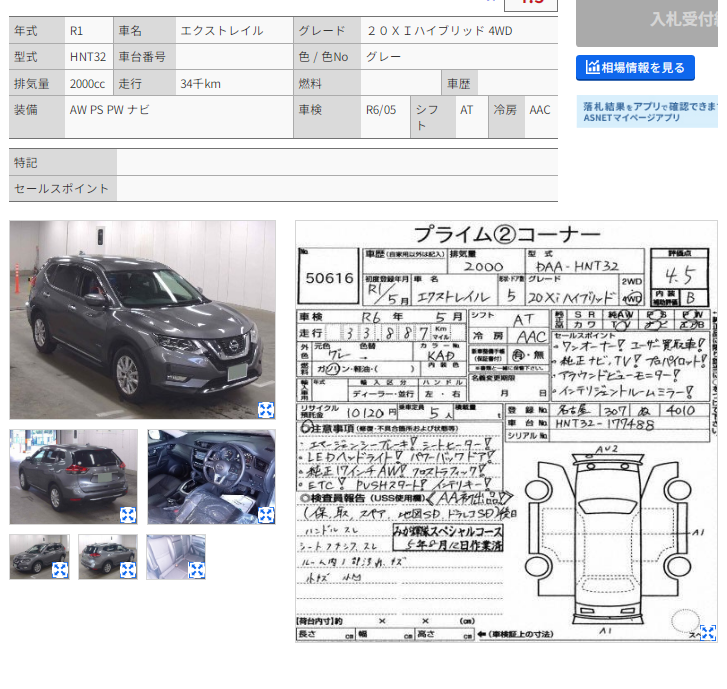Image resolution: width=727 pixels, height=689 pixels.
Task: Select the inspection date R6/05
Action: (x=381, y=110)
